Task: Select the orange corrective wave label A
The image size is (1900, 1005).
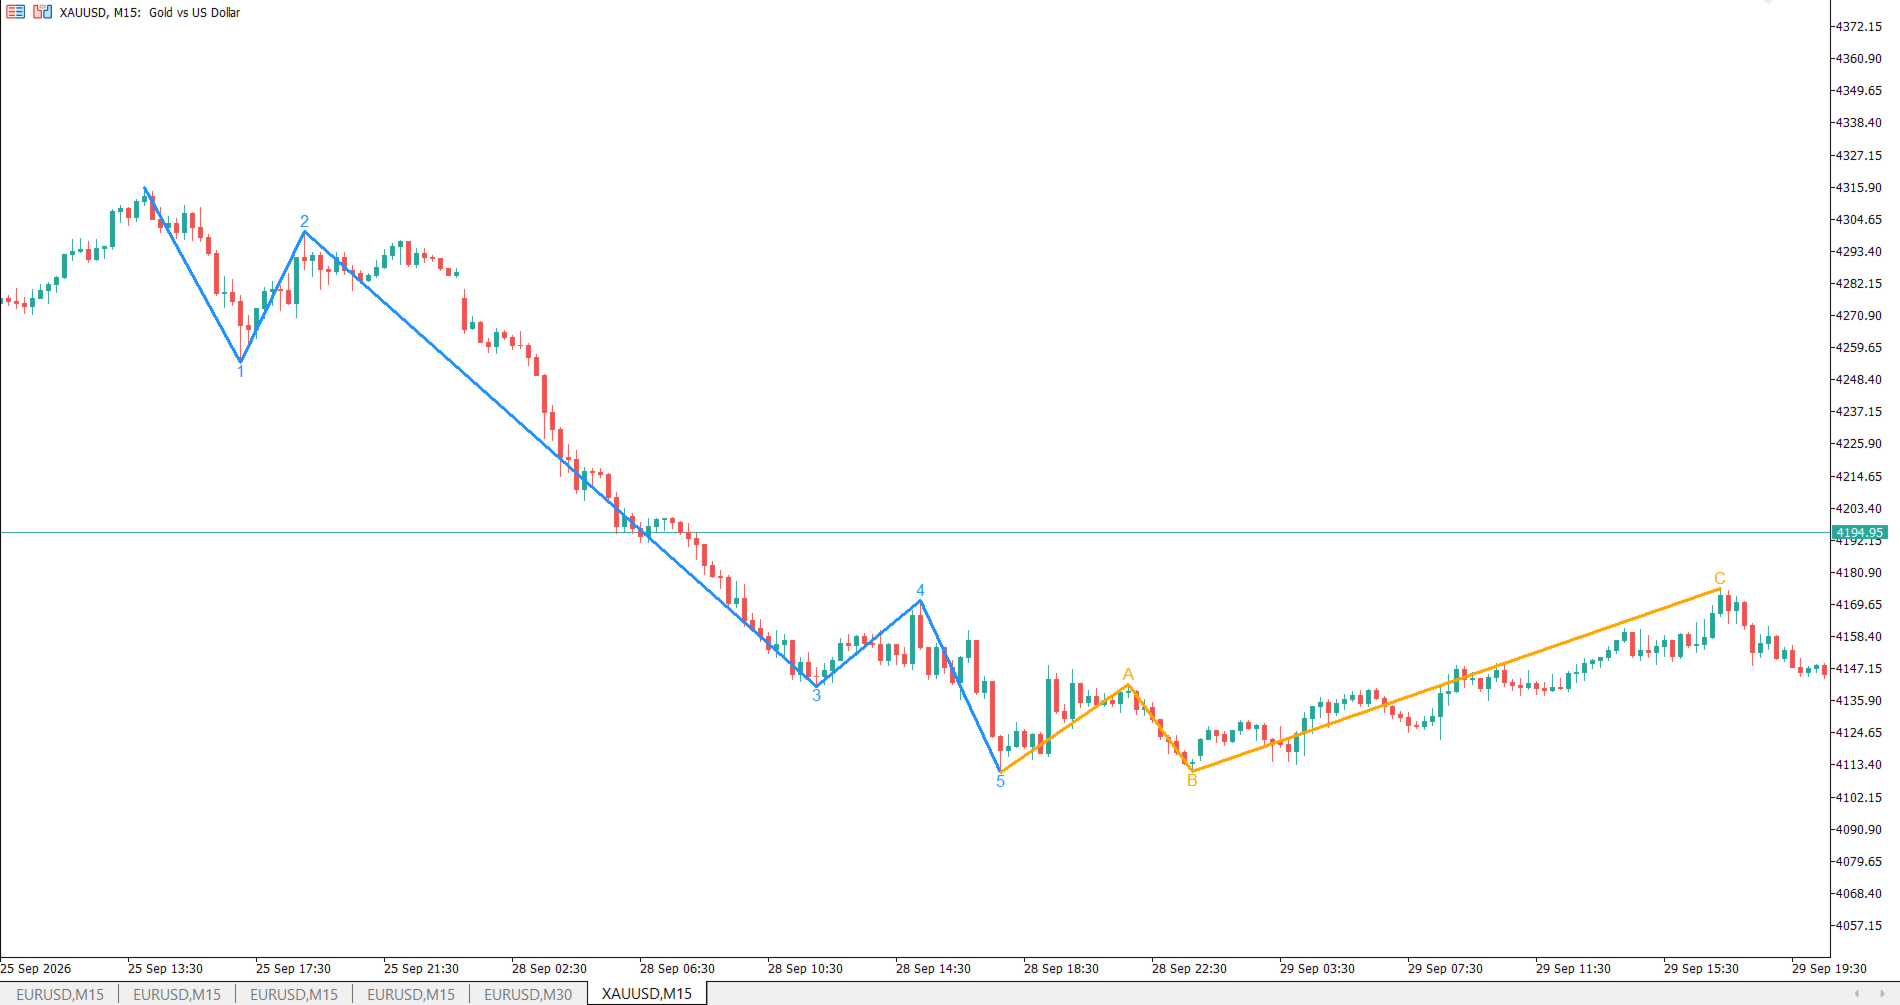Action: 1128,674
